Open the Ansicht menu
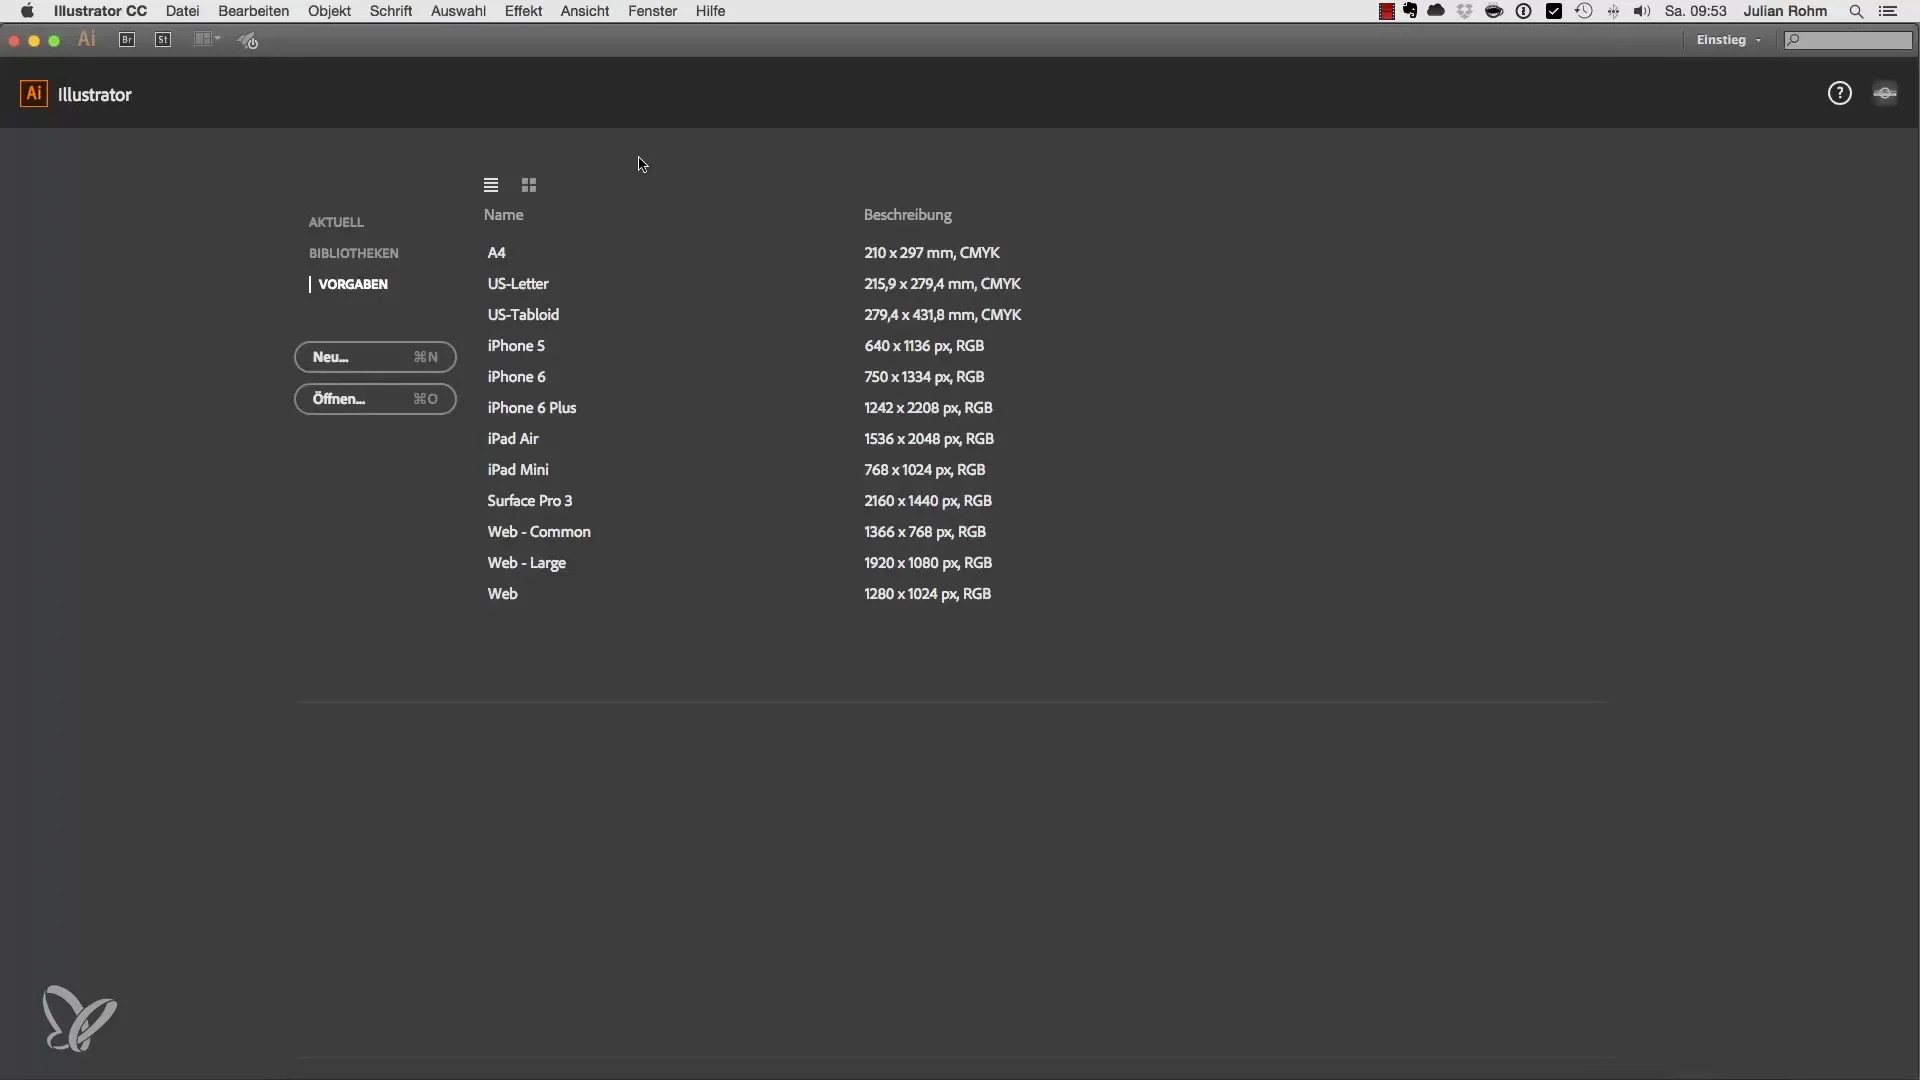 pos(585,11)
